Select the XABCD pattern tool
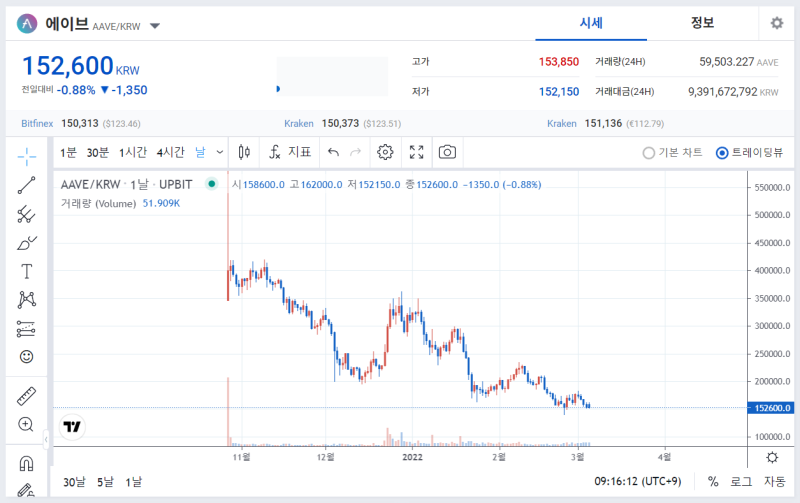The image size is (800, 503). click(x=27, y=299)
